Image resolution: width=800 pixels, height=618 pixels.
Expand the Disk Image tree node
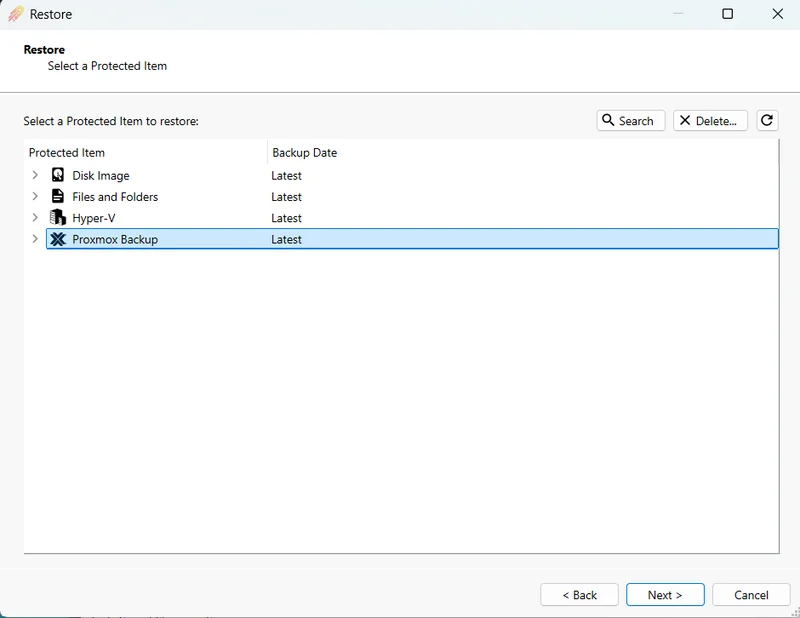35,175
